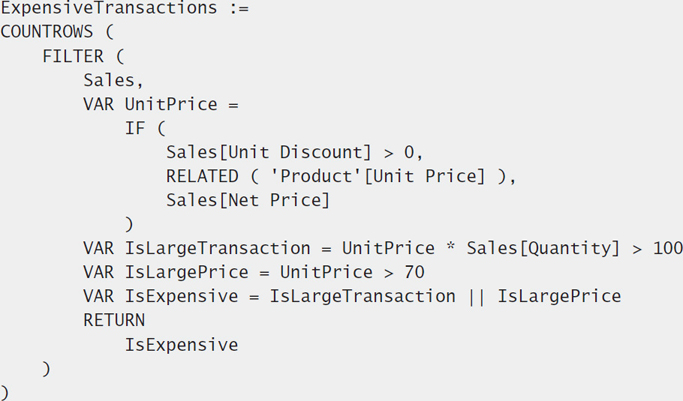Click the FILTER function keyword

(73, 56)
